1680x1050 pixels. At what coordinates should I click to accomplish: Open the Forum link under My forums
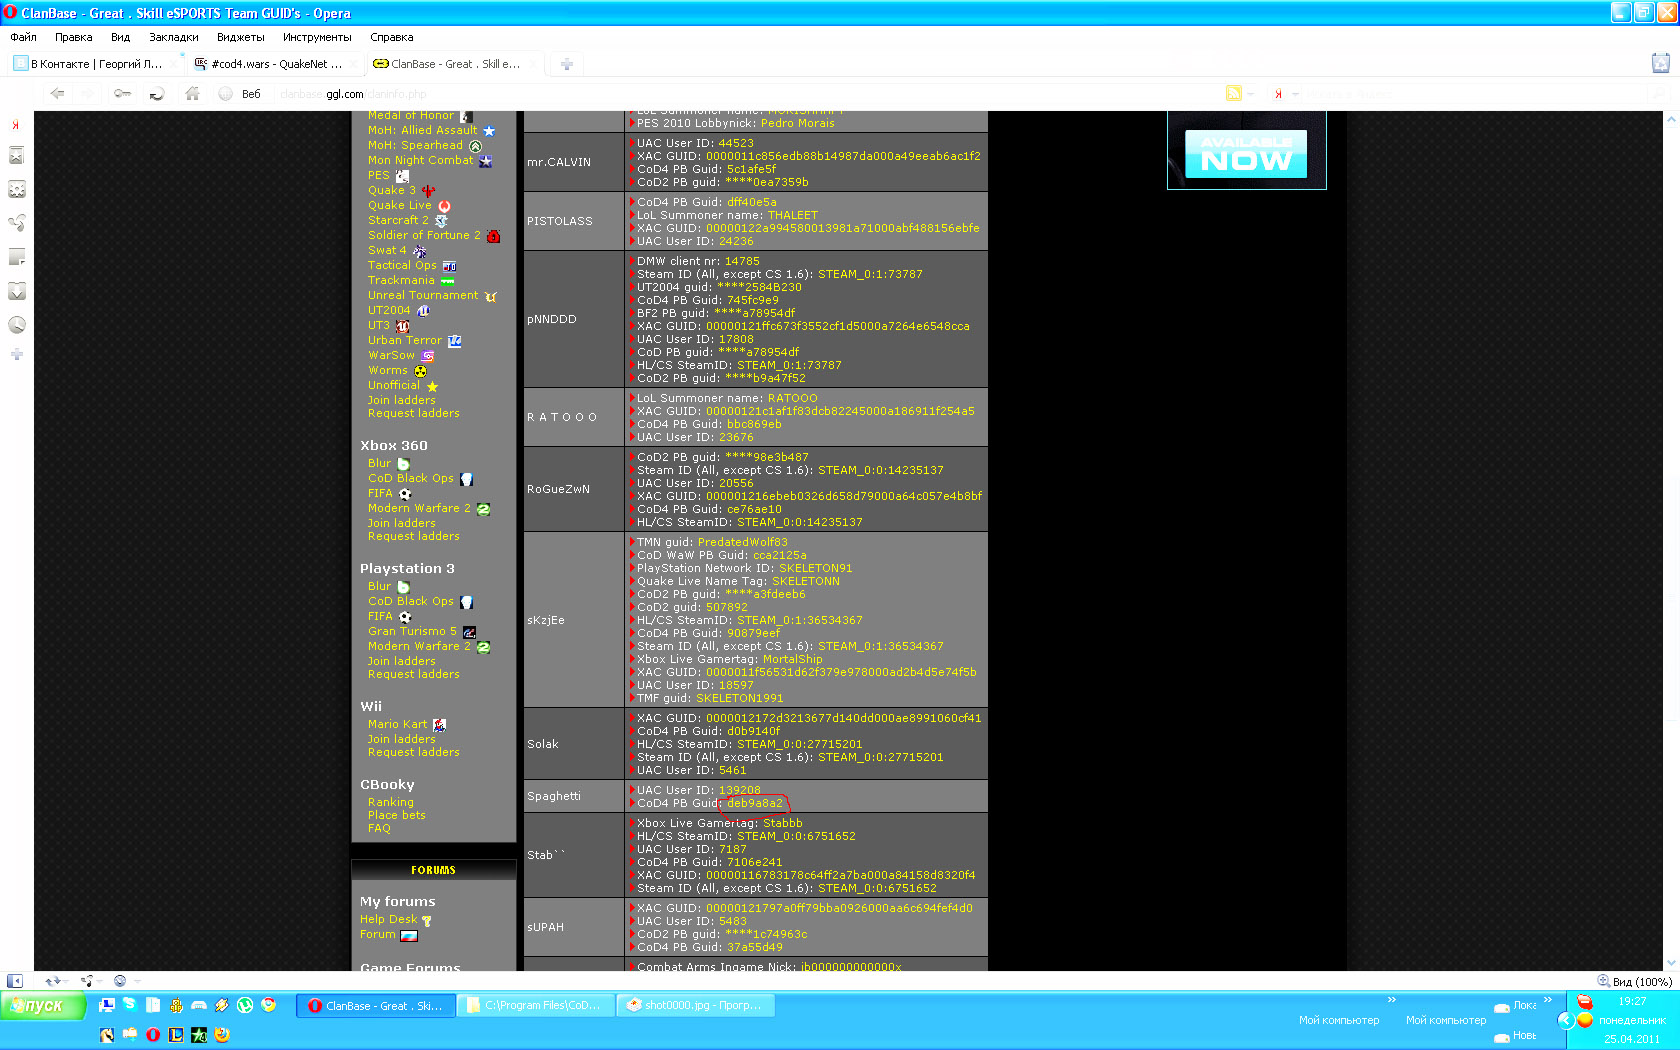pos(378,934)
